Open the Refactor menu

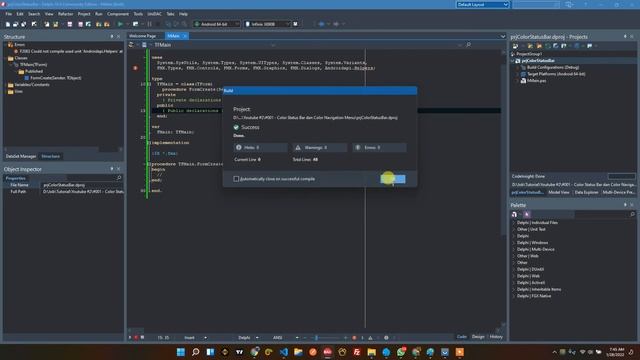pos(65,14)
